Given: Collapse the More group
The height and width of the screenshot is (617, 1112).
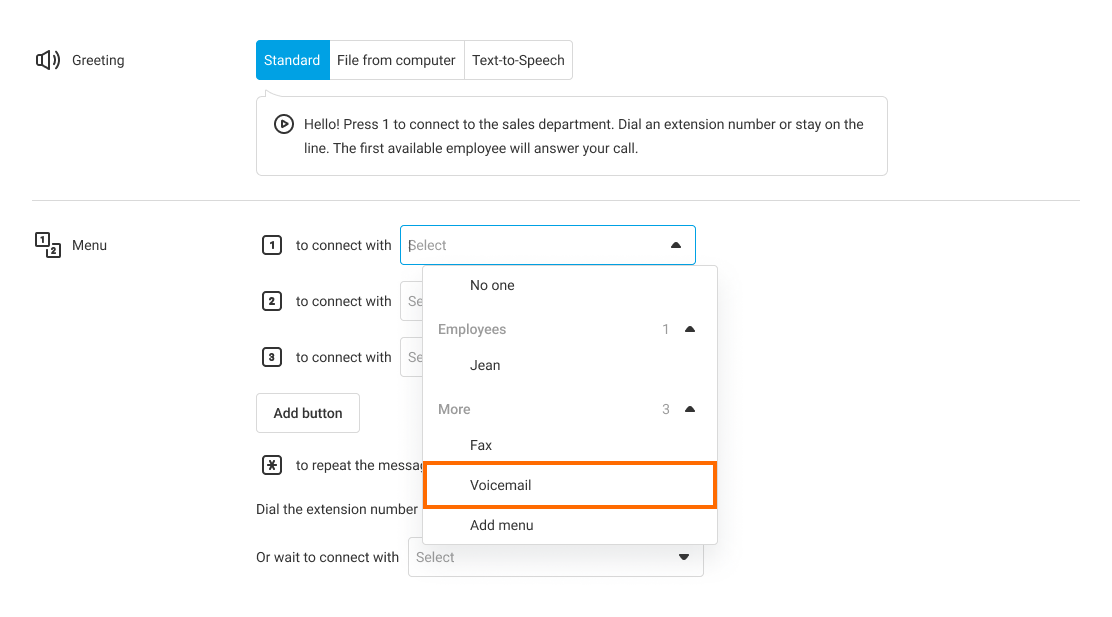Looking at the screenshot, I should coord(689,409).
